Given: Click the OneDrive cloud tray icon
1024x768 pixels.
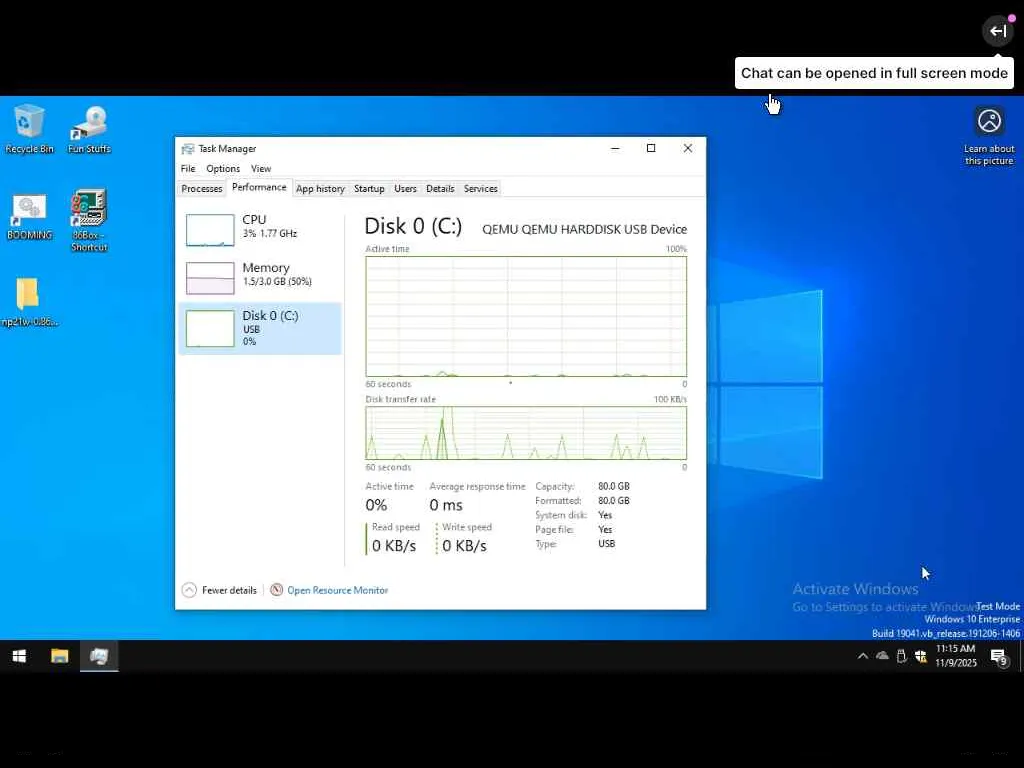Looking at the screenshot, I should [x=882, y=656].
